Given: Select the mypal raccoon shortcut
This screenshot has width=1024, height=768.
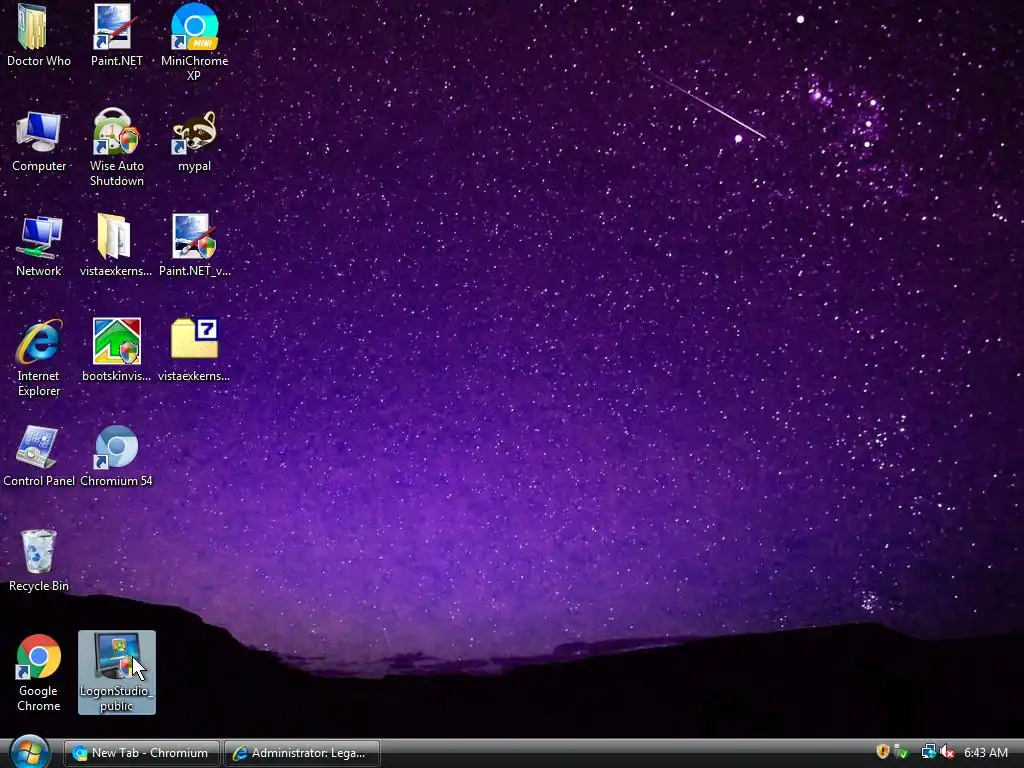Looking at the screenshot, I should [x=194, y=141].
